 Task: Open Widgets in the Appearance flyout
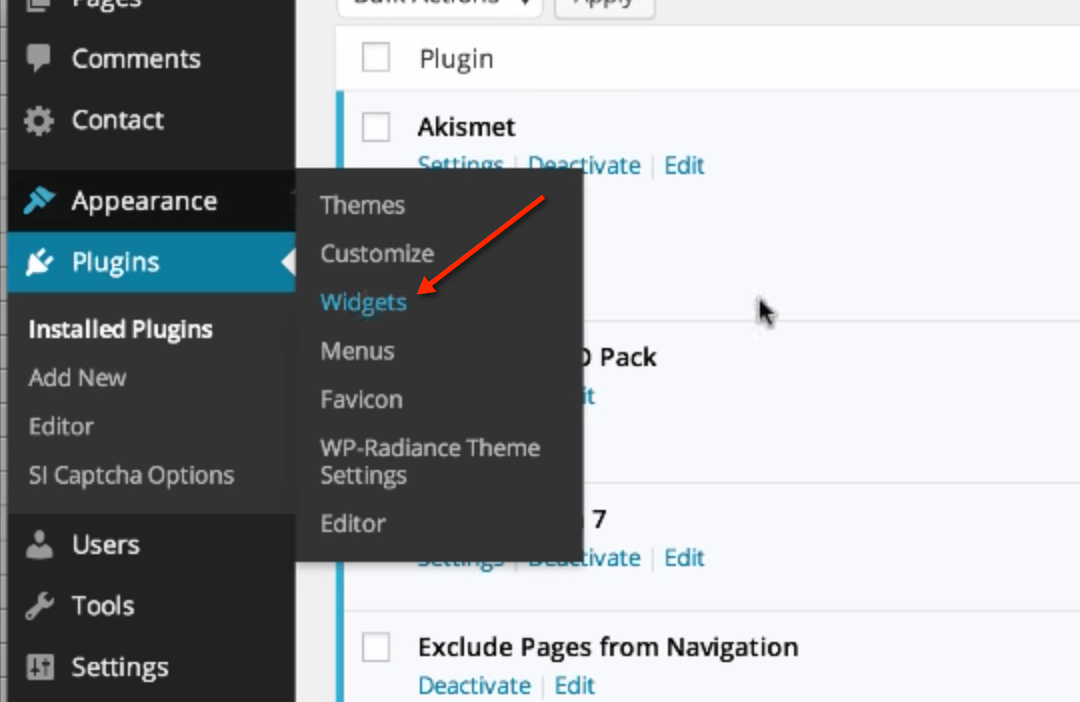point(364,302)
